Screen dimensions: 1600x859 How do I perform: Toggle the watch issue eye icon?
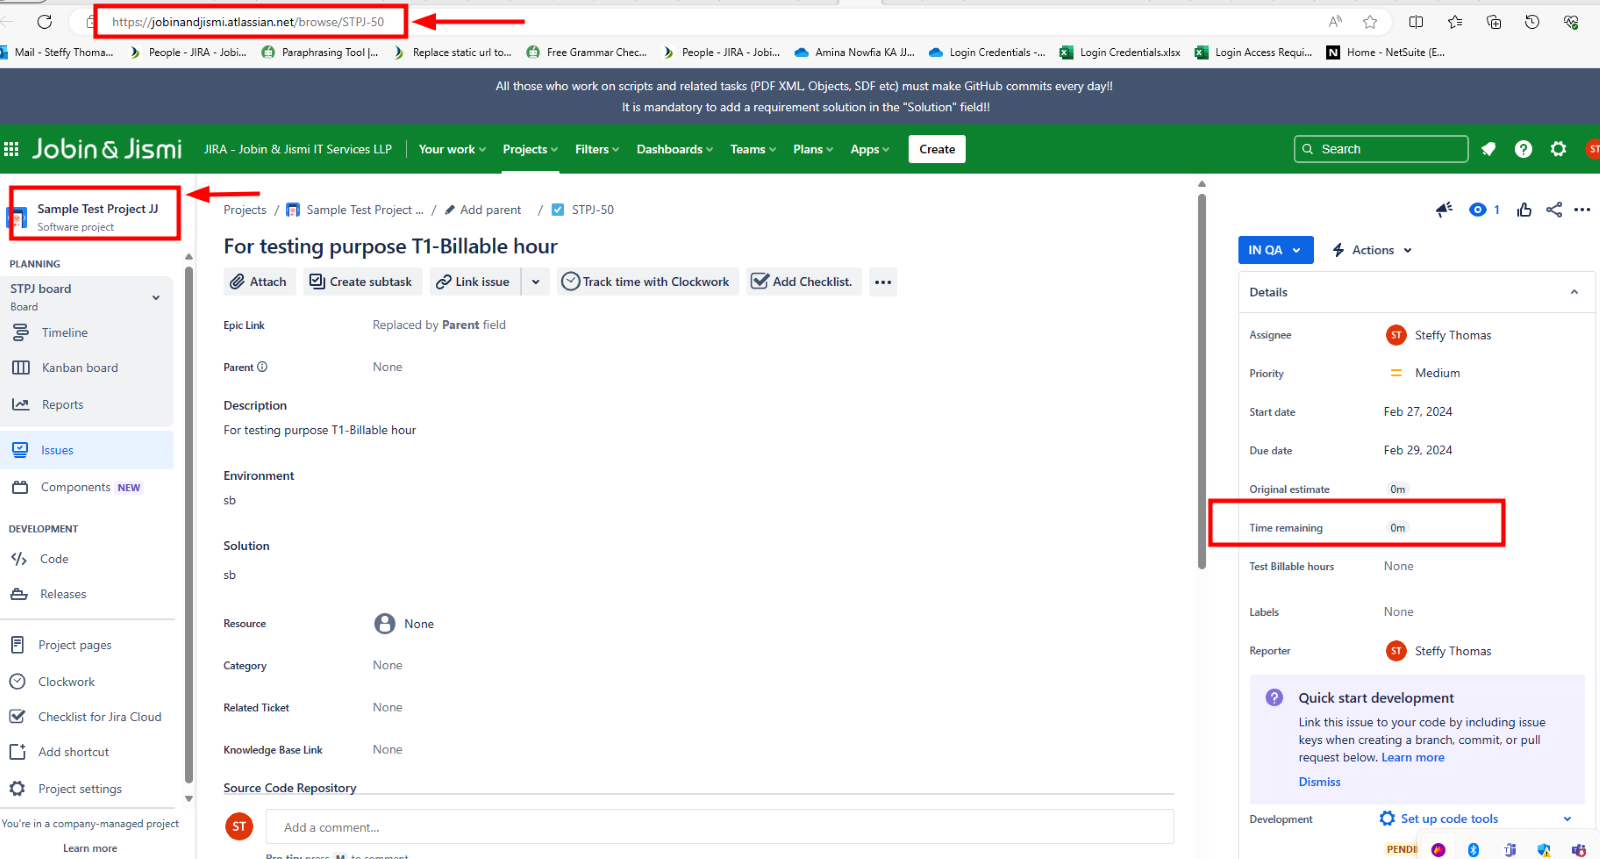click(x=1477, y=210)
